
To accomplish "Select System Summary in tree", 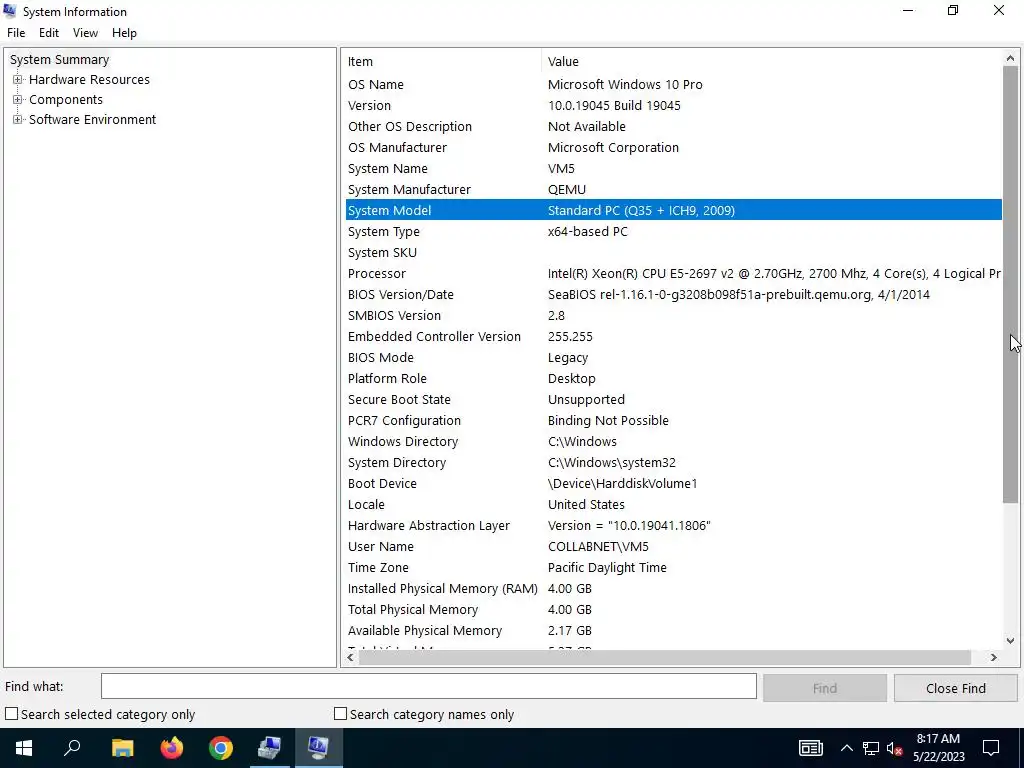I will pyautogui.click(x=59, y=59).
